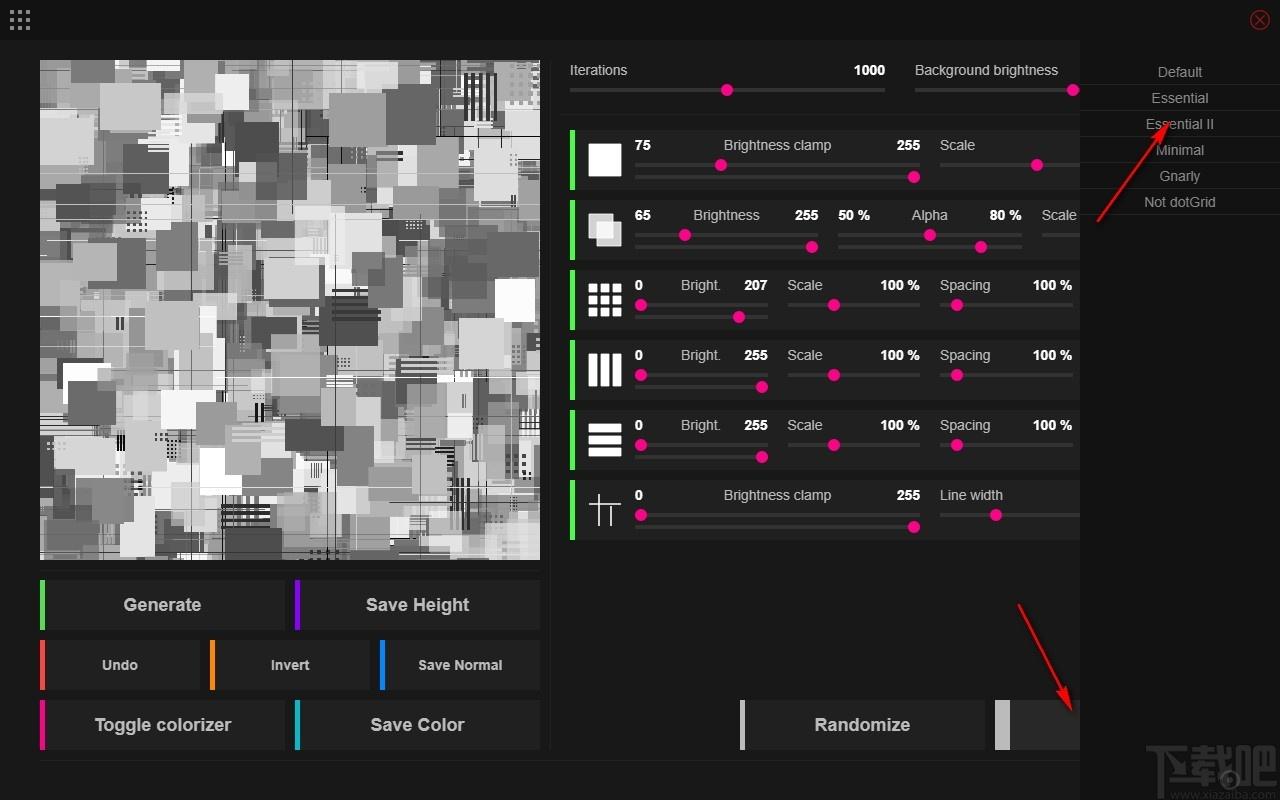
Task: Invert the height map
Action: [290, 665]
